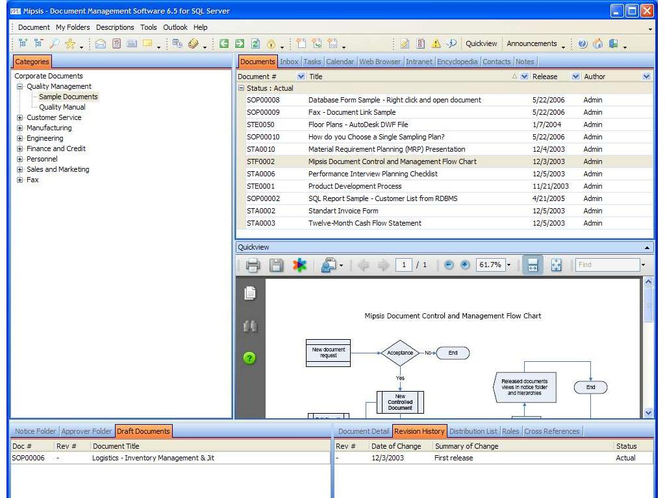Screen dimensions: 665x498
Task: Open the Document # column filter dropdown
Action: (x=301, y=76)
